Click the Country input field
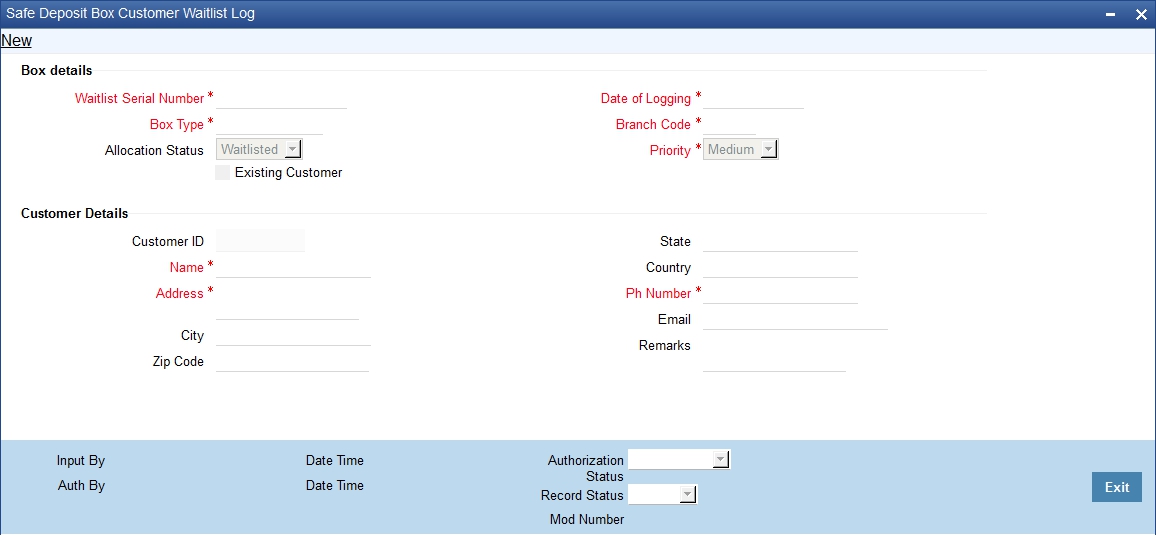Image resolution: width=1156 pixels, height=541 pixels. pos(780,267)
